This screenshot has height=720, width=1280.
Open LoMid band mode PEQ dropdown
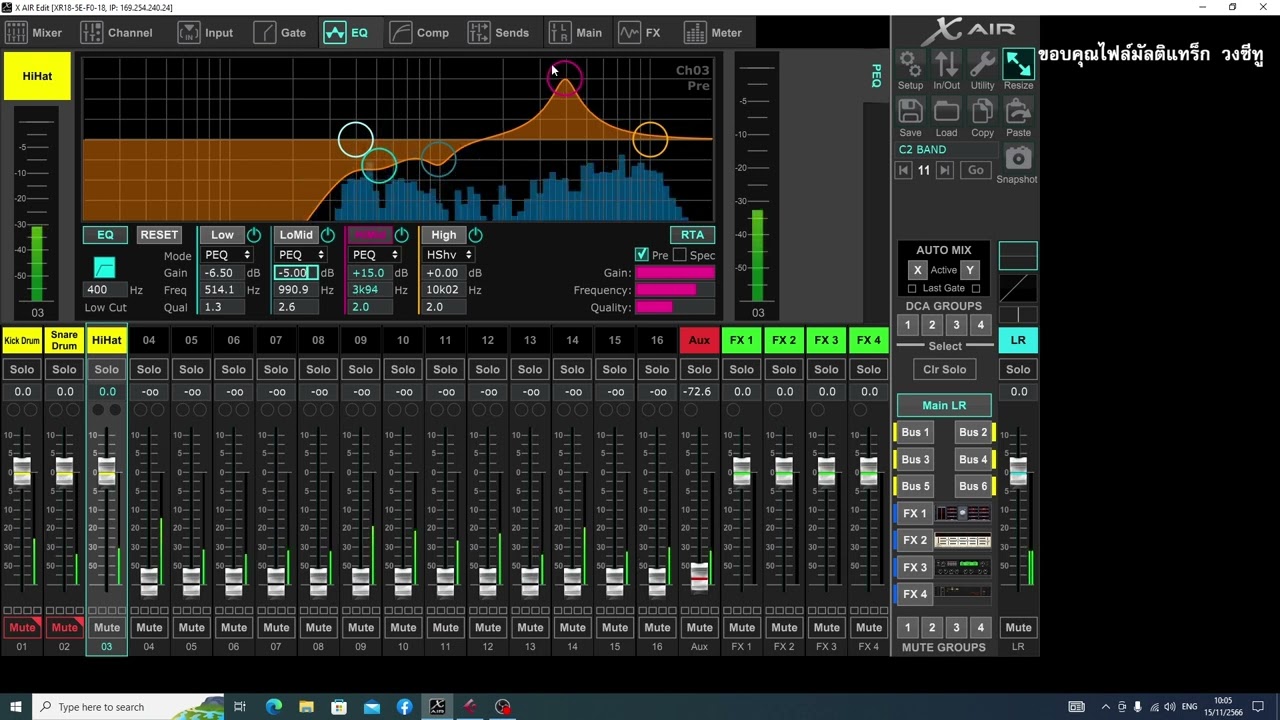pyautogui.click(x=301, y=255)
